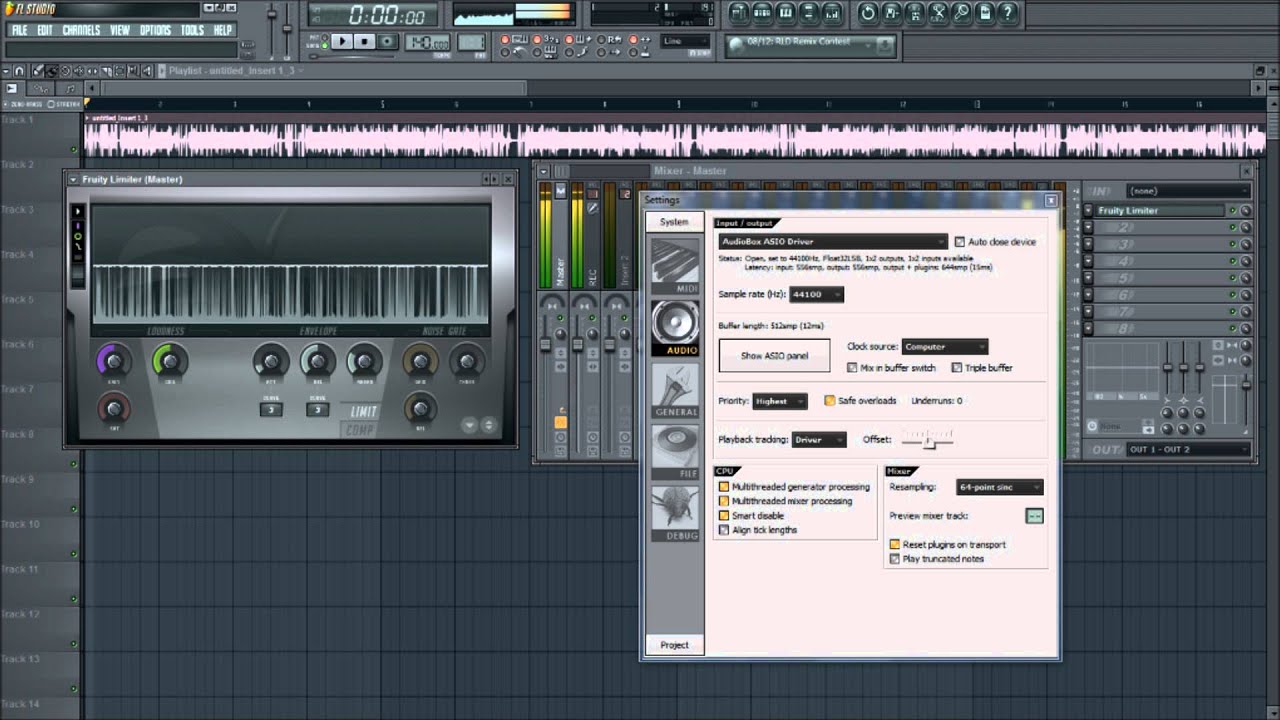Open the DEBUG settings page icon
Screen dimensions: 1280x720
click(x=675, y=514)
